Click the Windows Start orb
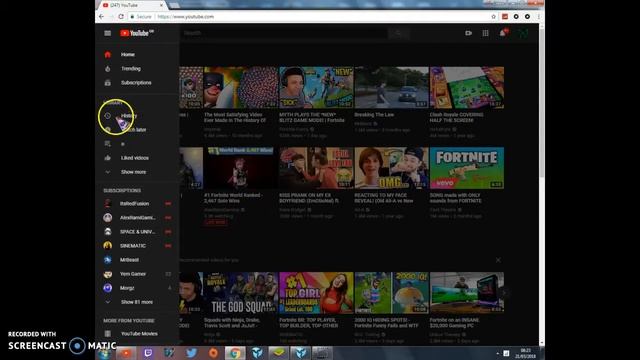This screenshot has height=360, width=640. 104,353
